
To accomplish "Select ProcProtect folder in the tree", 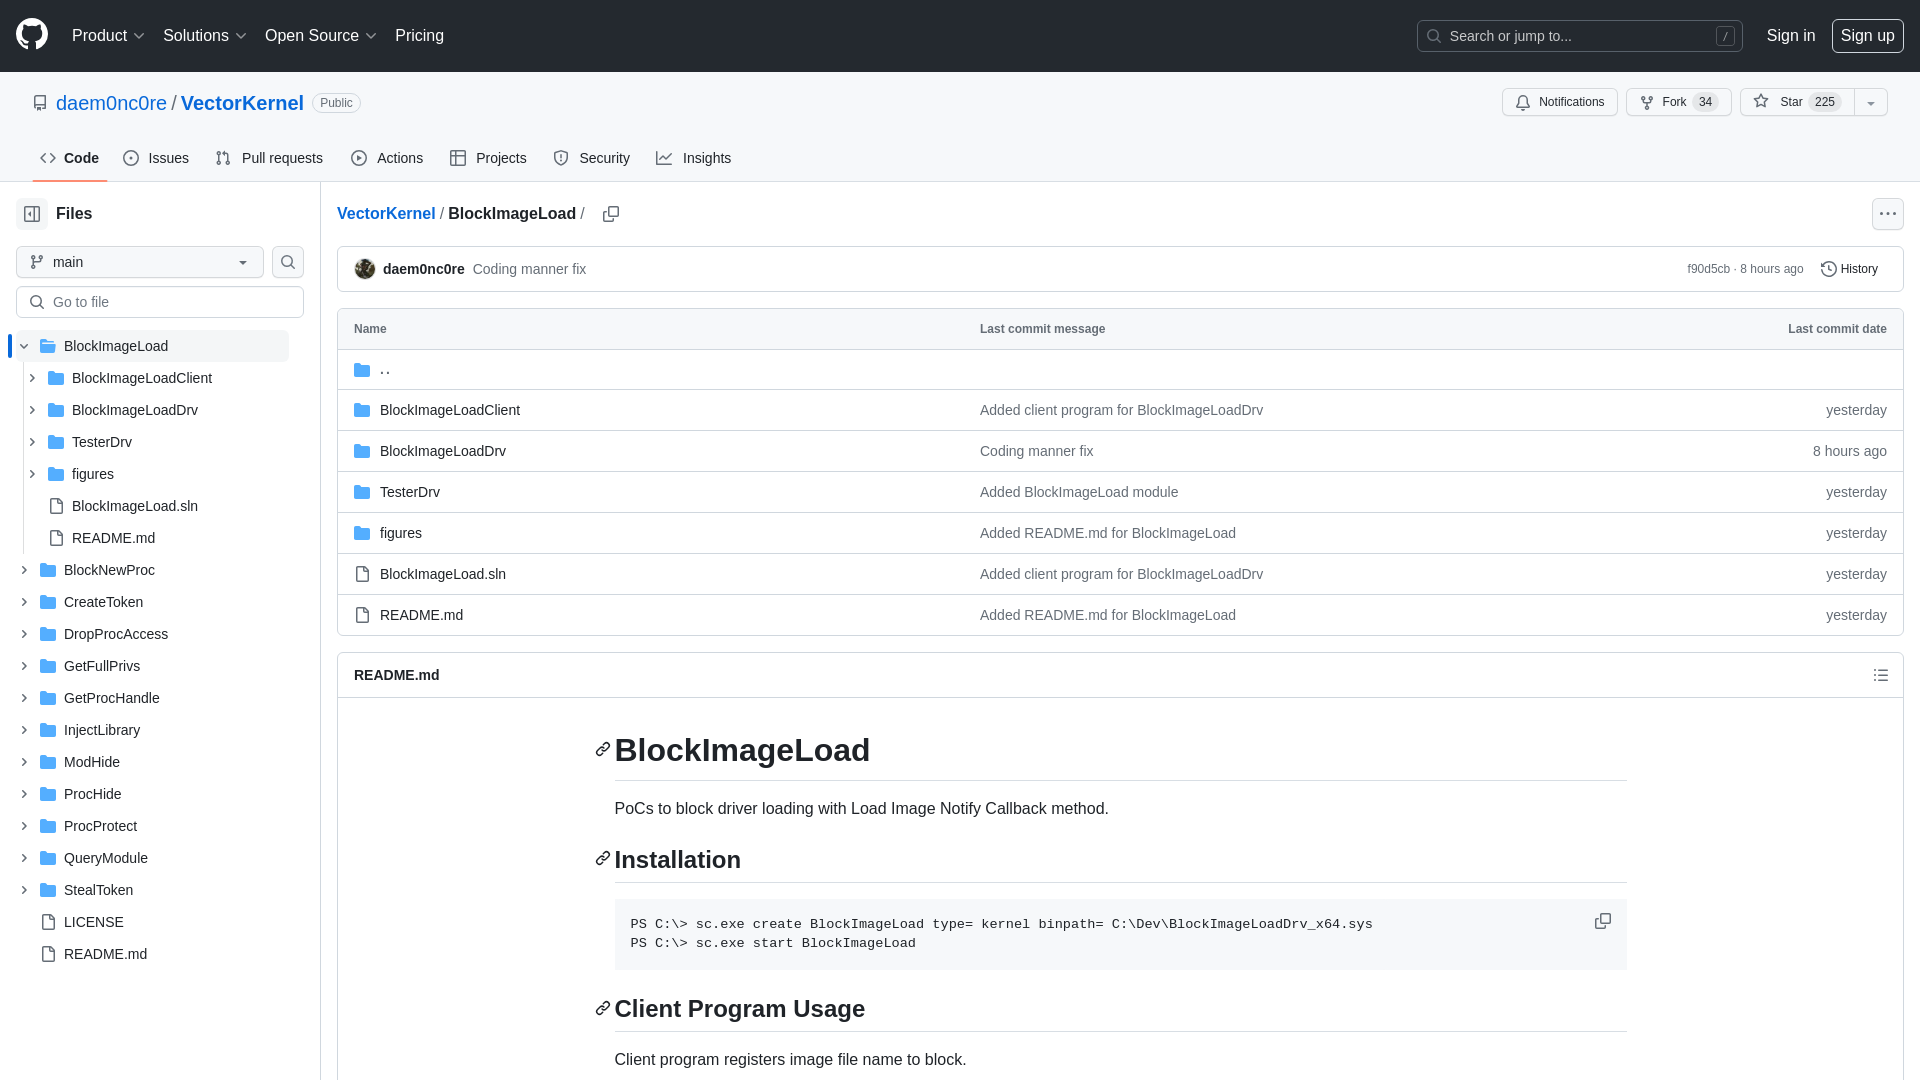I will [x=100, y=826].
